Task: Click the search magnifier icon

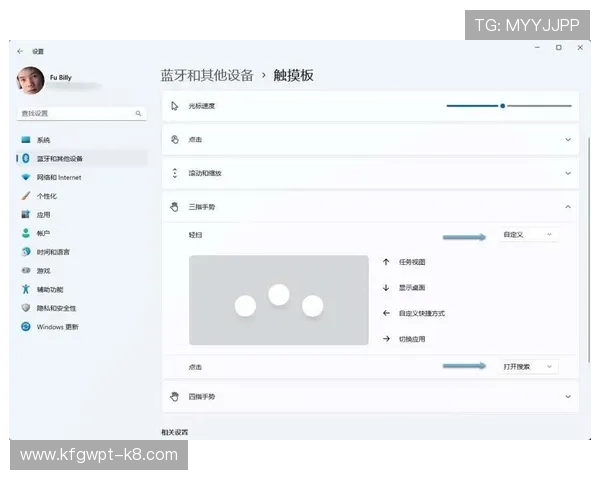Action: tap(138, 113)
